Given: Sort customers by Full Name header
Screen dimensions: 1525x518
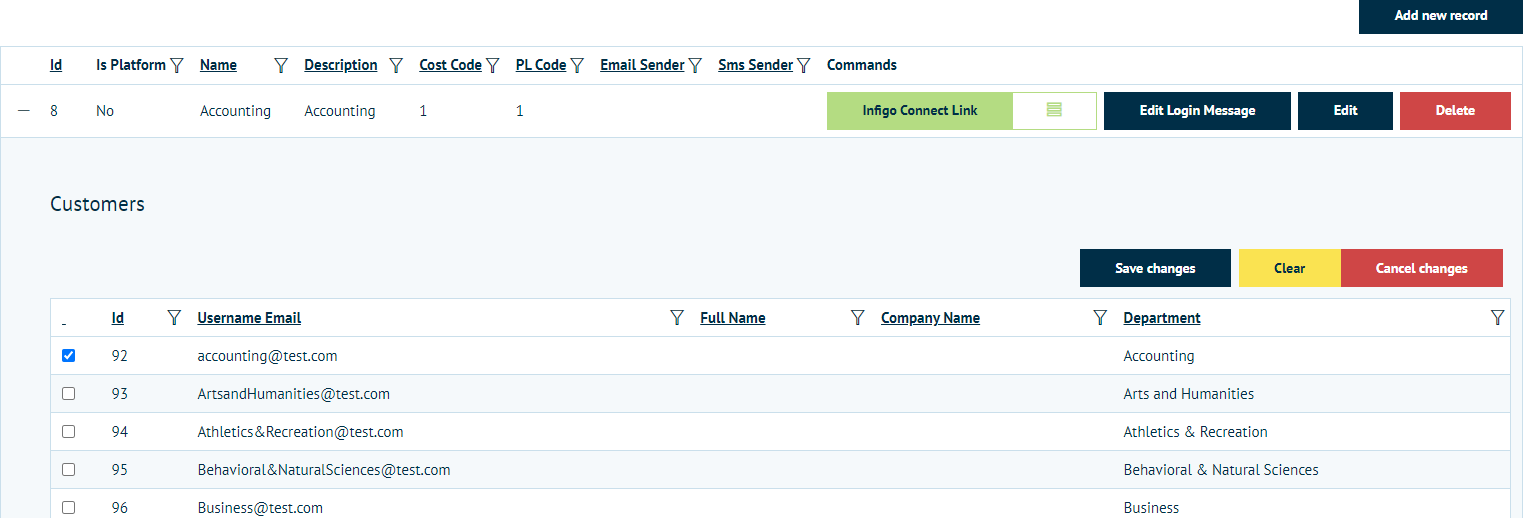Looking at the screenshot, I should 732,318.
